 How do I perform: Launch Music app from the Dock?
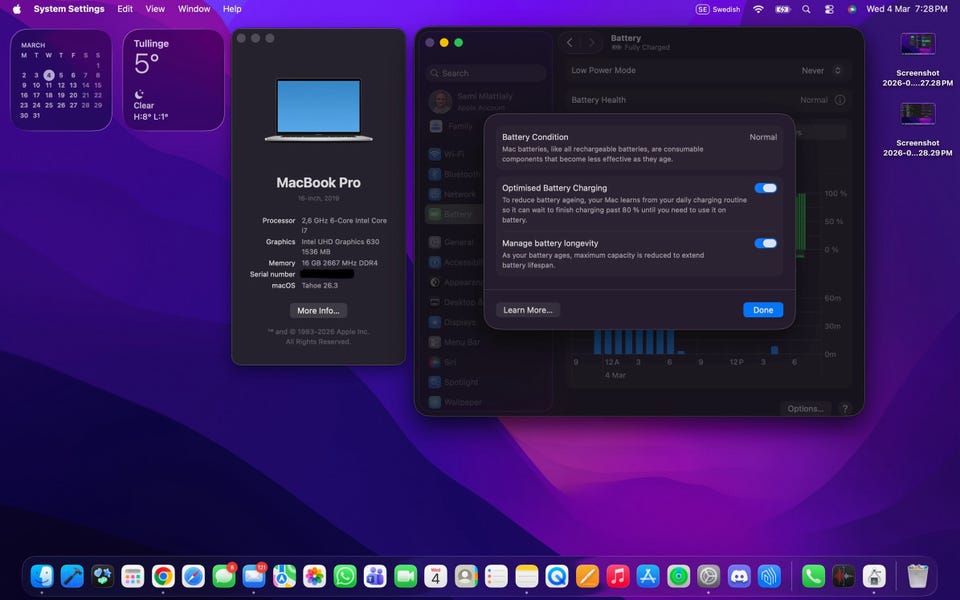(617, 576)
